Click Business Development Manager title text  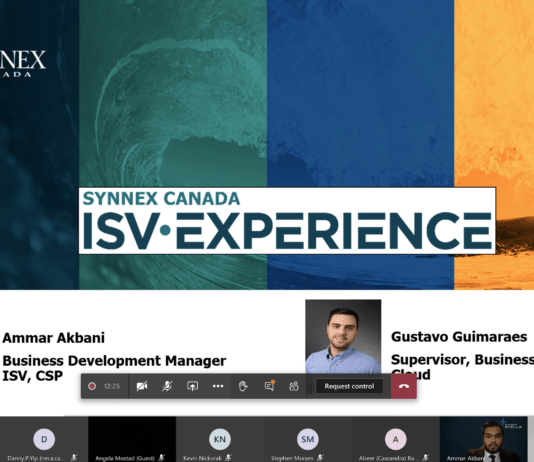click(114, 361)
